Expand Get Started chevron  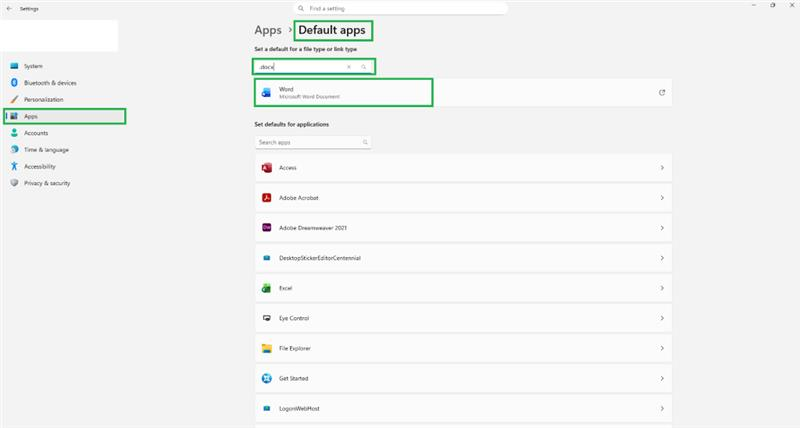[662, 379]
